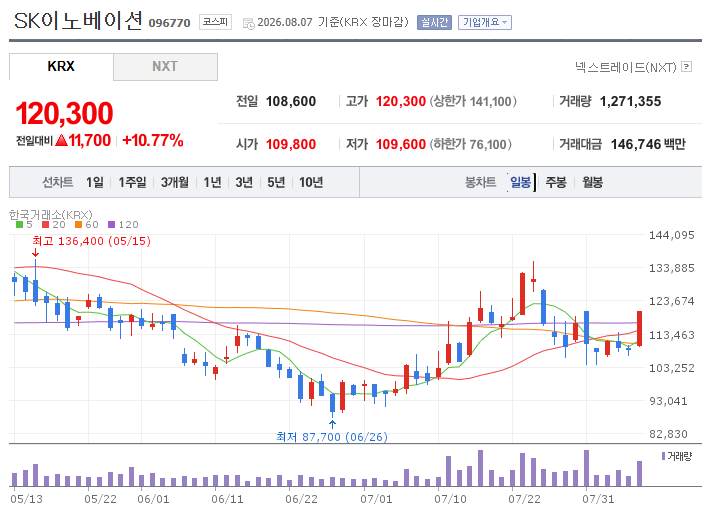
Task: Click the 최저 87,700 (06/26) label
Action: pyautogui.click(x=332, y=437)
